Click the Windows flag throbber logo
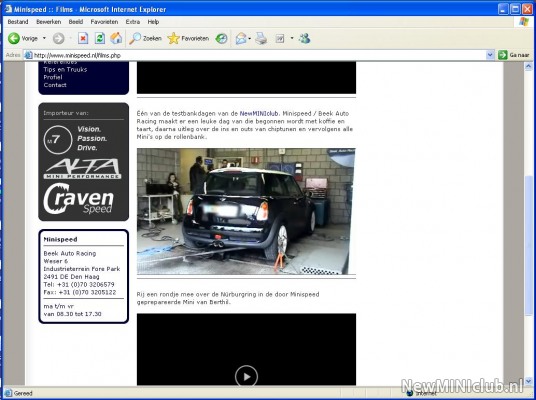 coord(523,22)
